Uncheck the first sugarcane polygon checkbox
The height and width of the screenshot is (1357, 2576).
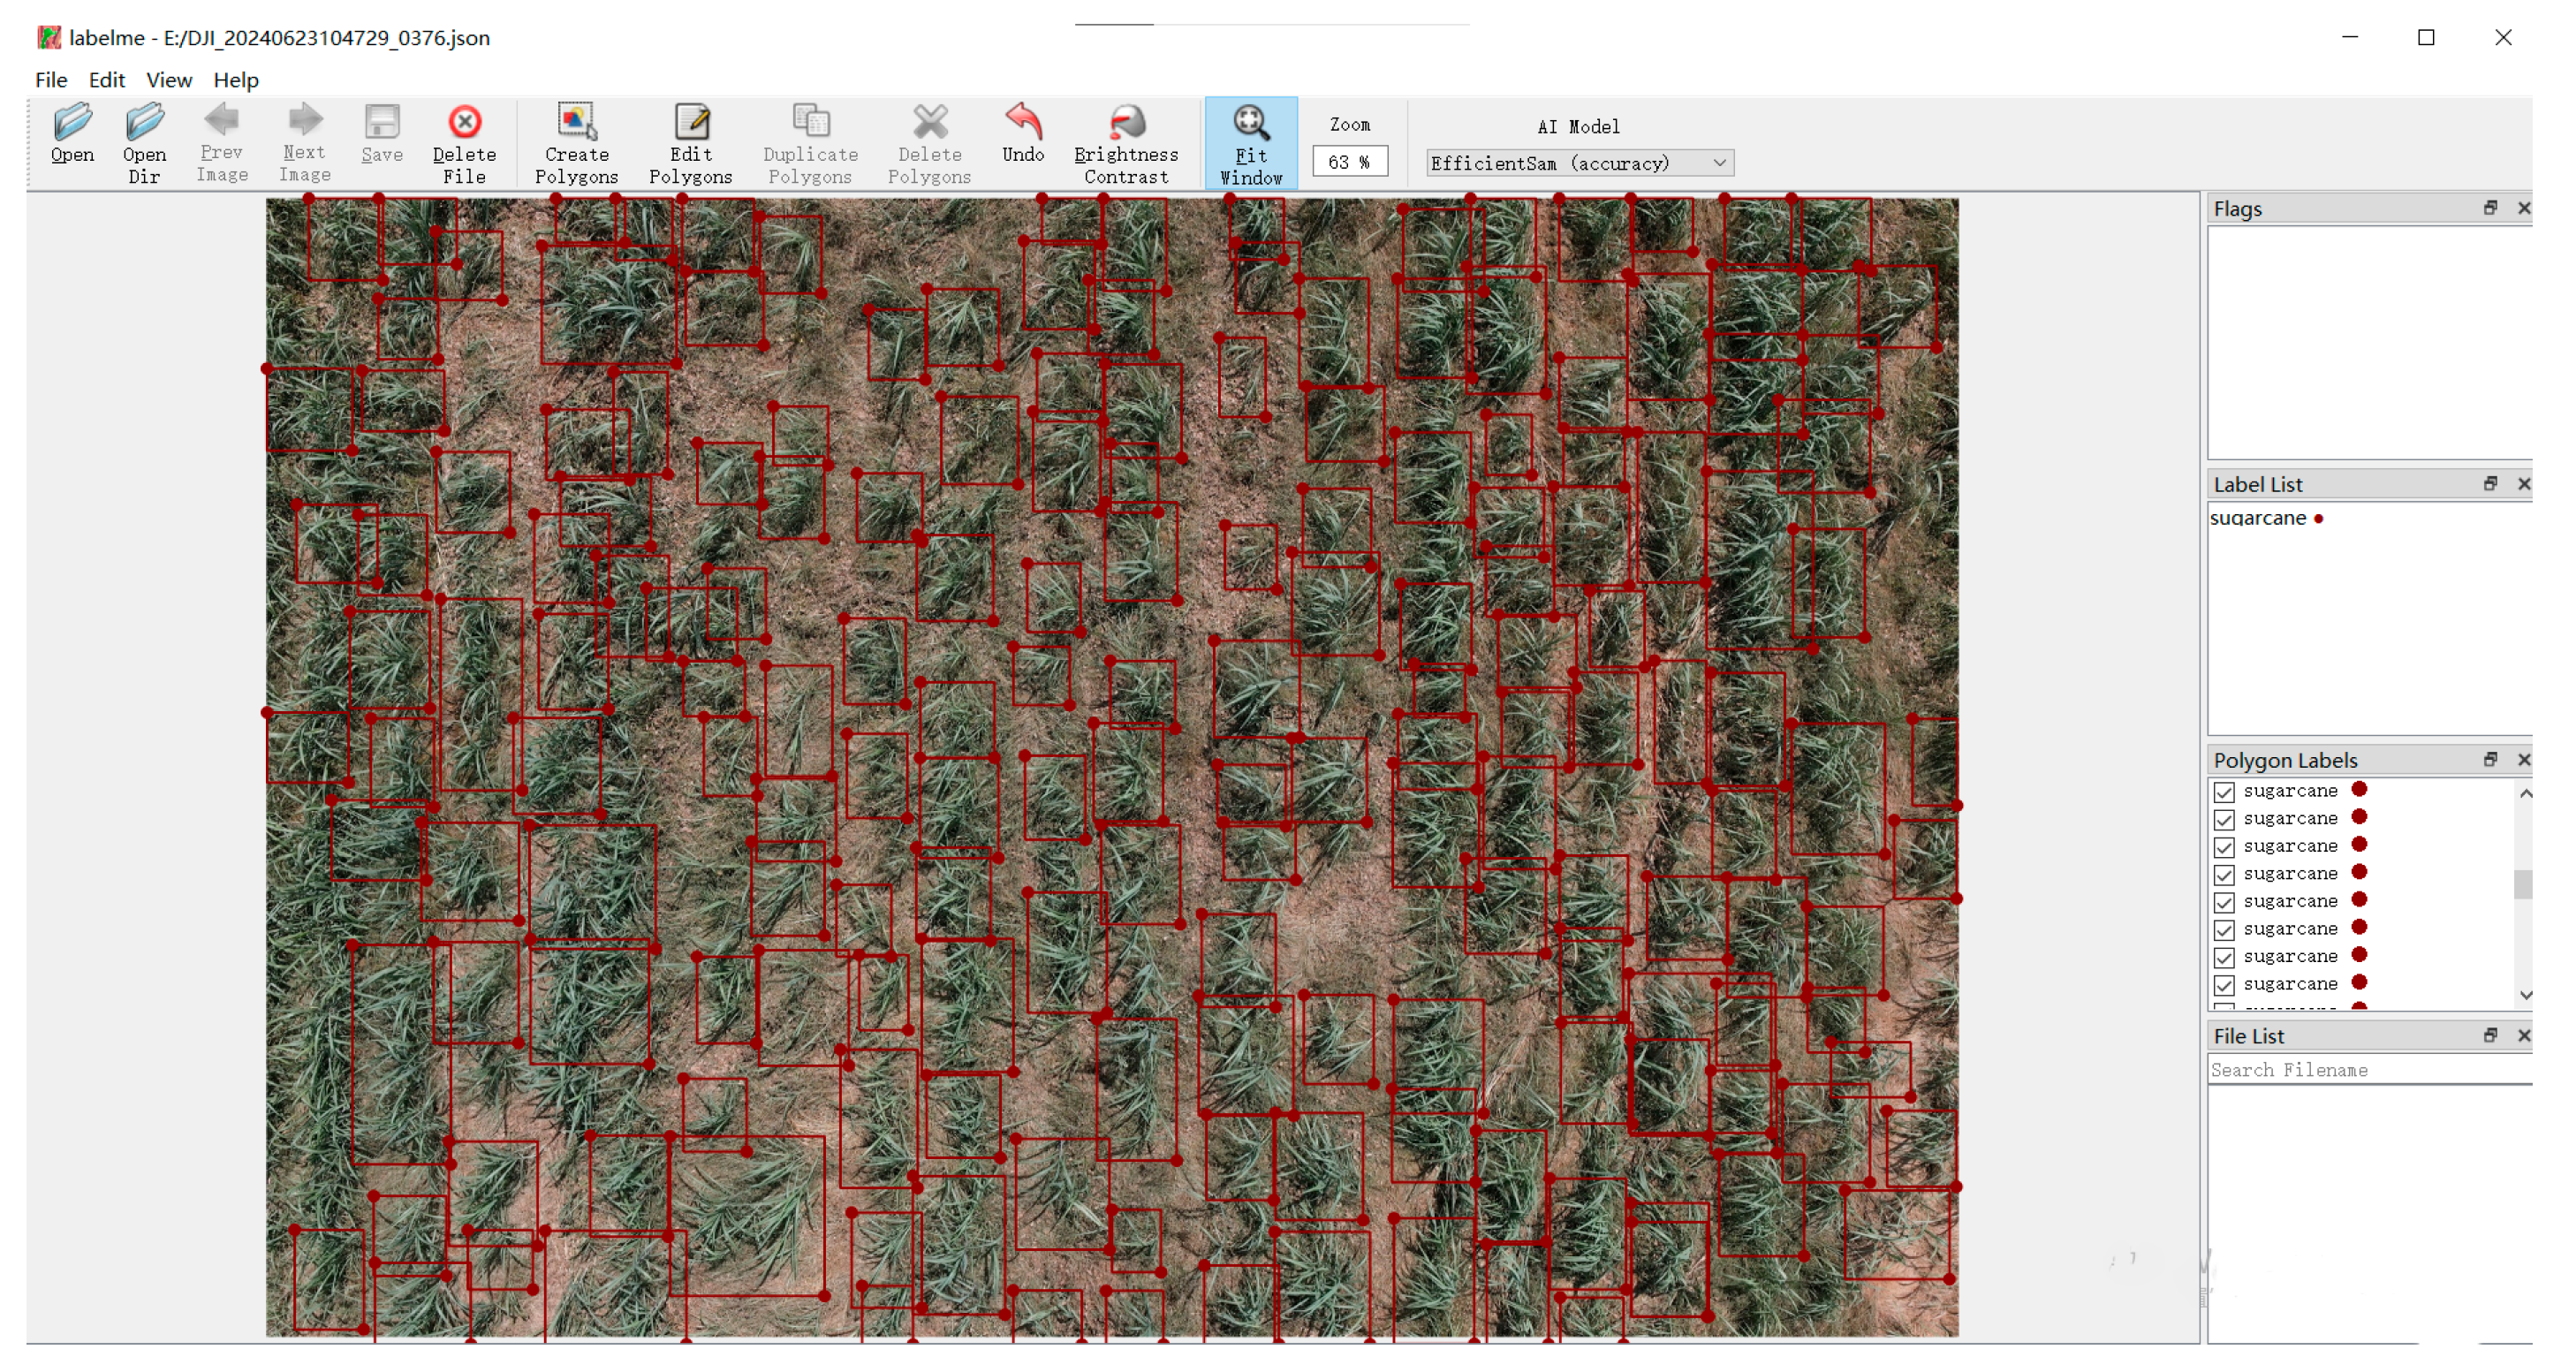coord(2224,792)
